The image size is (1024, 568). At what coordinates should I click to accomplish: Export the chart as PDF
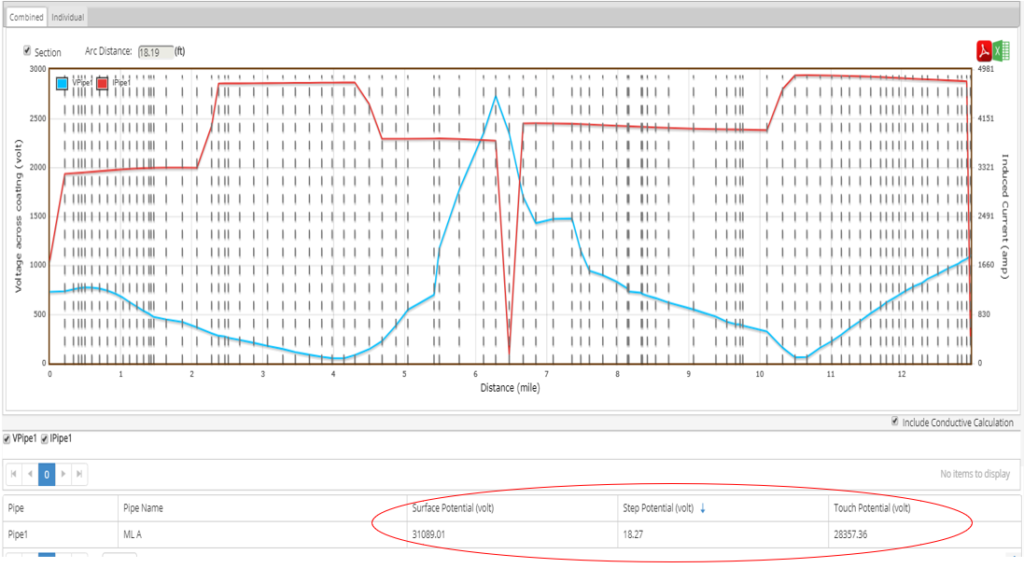coord(984,52)
